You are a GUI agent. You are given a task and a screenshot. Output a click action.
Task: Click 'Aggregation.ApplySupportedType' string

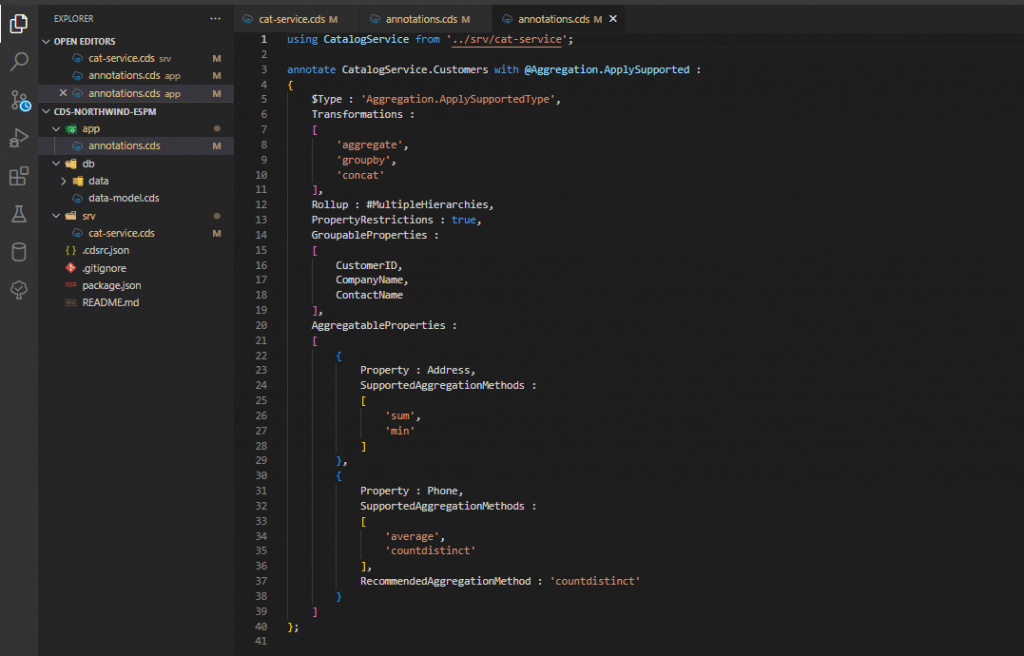[460, 99]
